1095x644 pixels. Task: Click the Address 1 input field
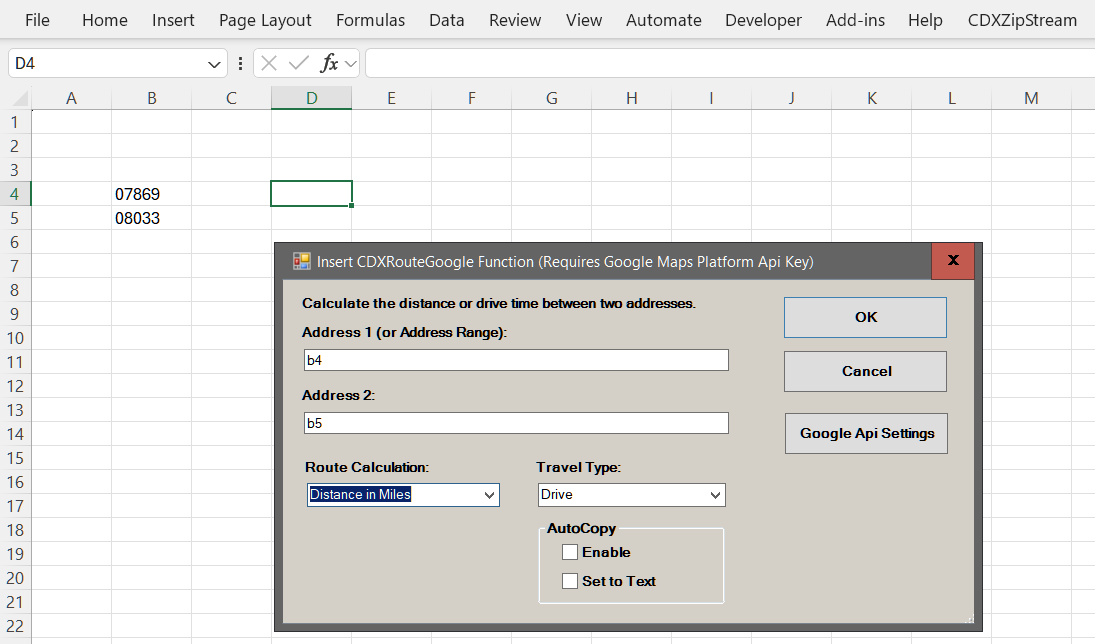(x=516, y=360)
